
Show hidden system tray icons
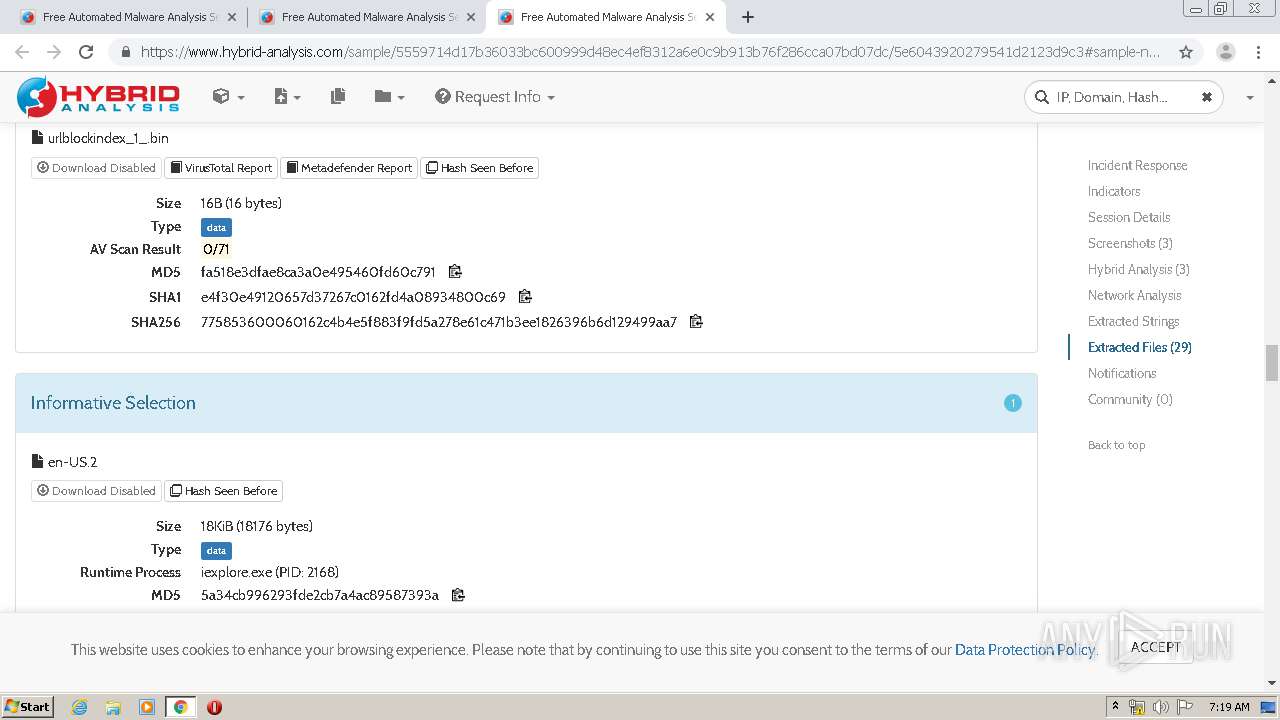tap(1115, 706)
